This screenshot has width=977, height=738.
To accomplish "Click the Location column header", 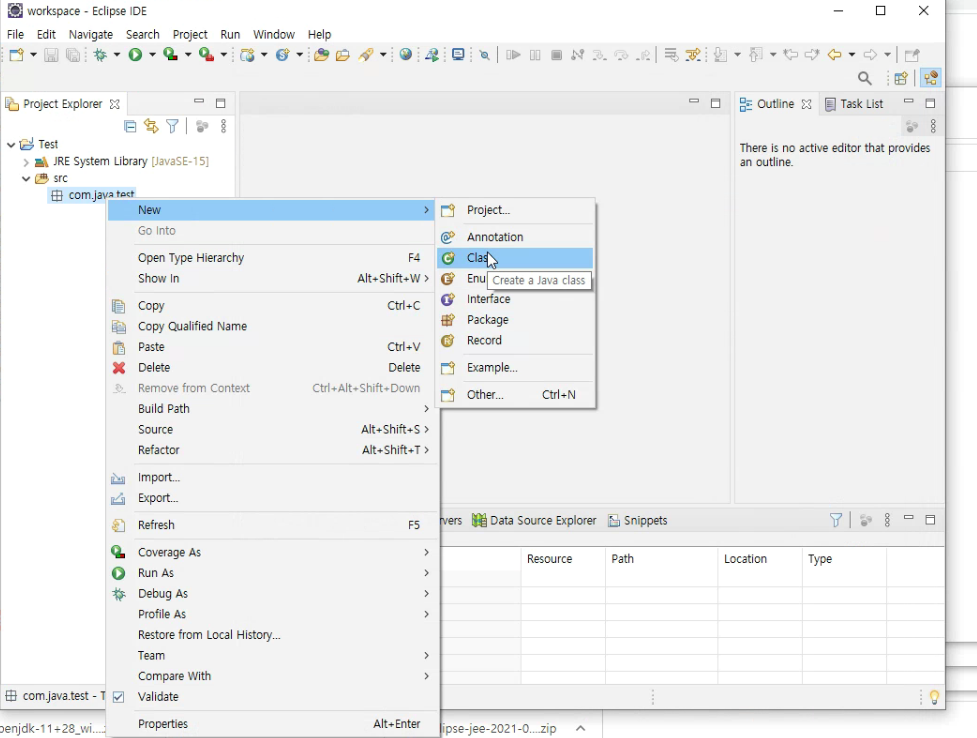I will (x=760, y=559).
